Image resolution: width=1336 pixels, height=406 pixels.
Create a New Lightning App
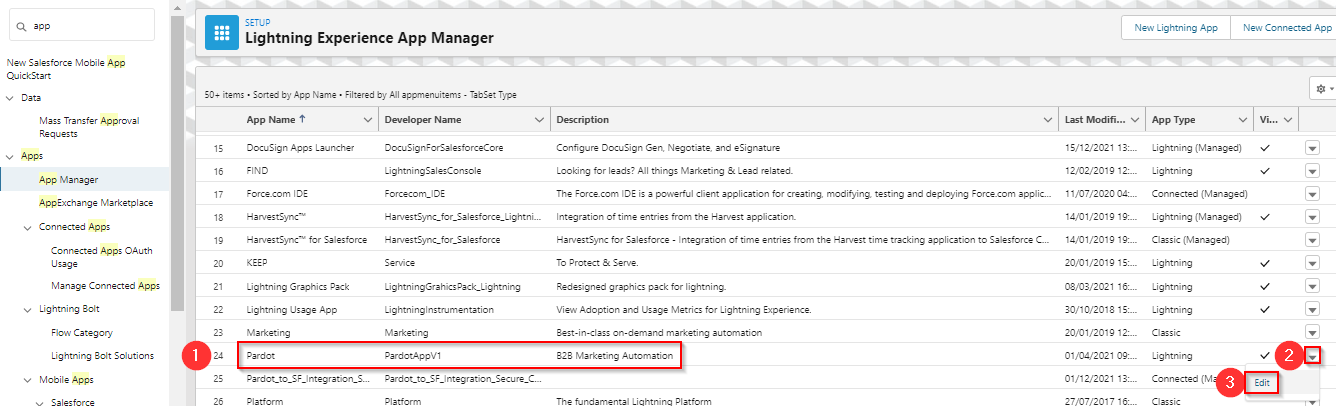pos(1176,28)
